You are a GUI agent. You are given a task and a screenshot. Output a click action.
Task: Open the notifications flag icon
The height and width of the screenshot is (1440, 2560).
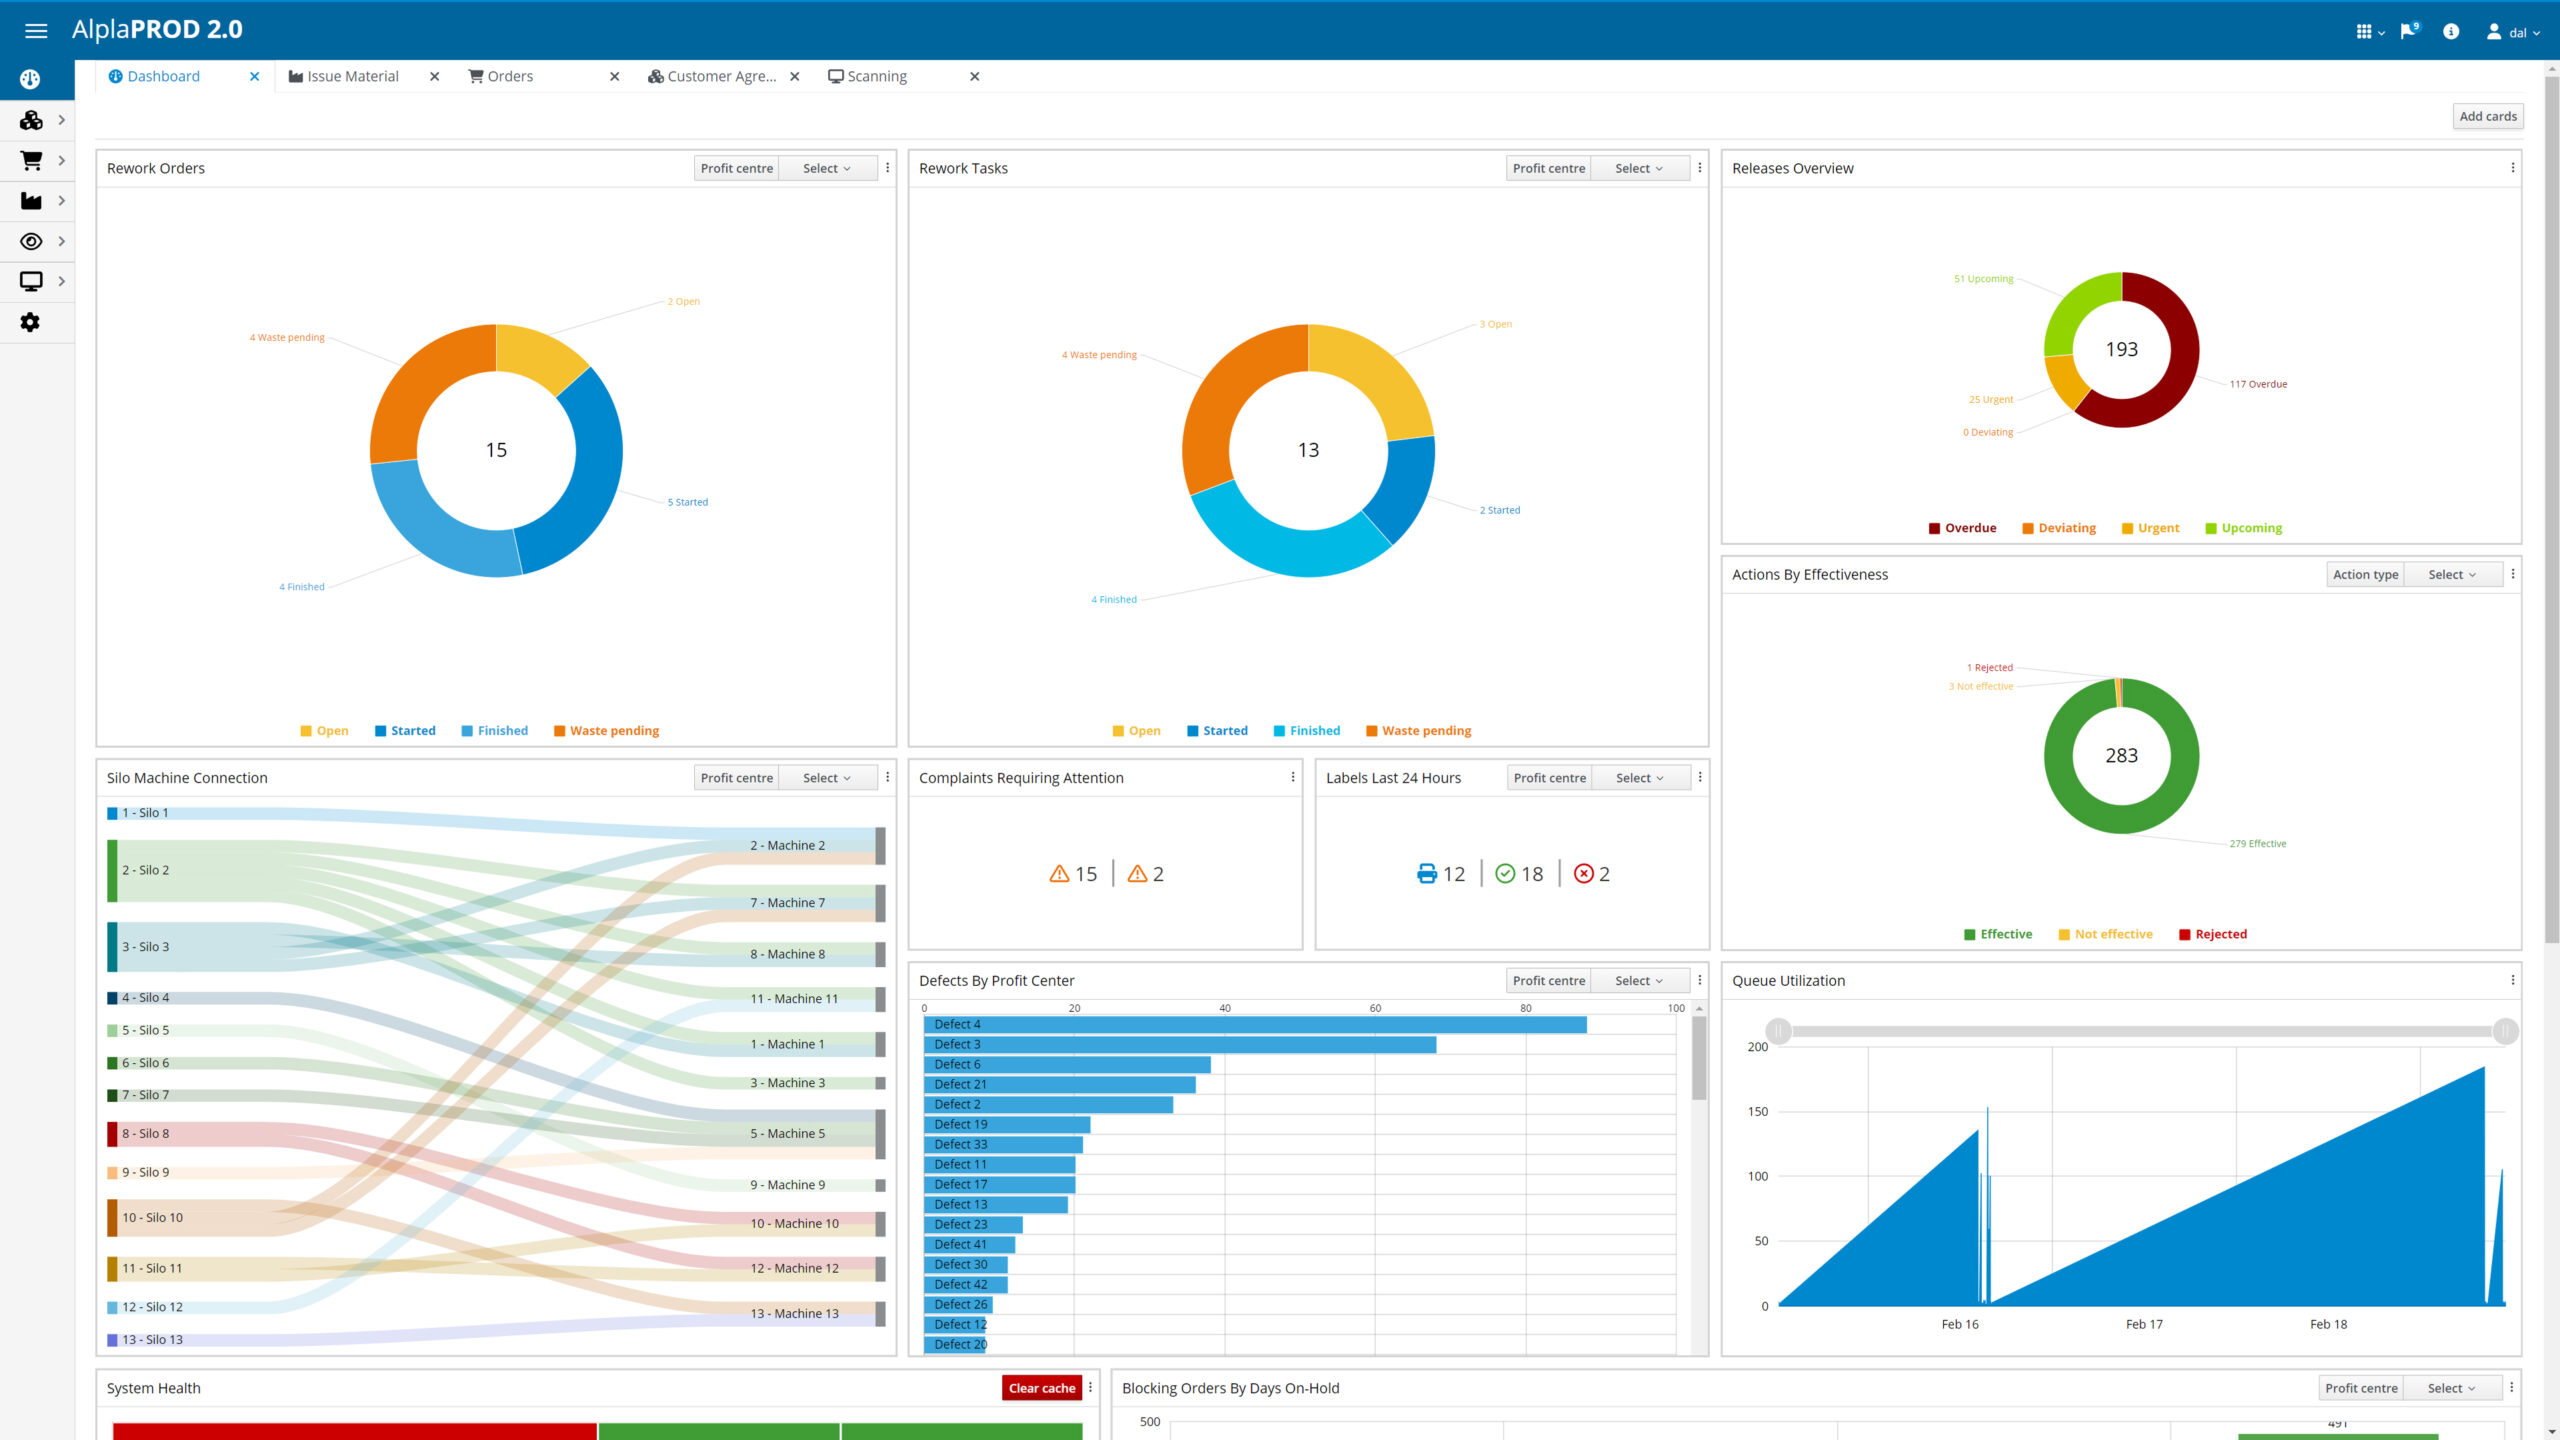coord(2409,31)
